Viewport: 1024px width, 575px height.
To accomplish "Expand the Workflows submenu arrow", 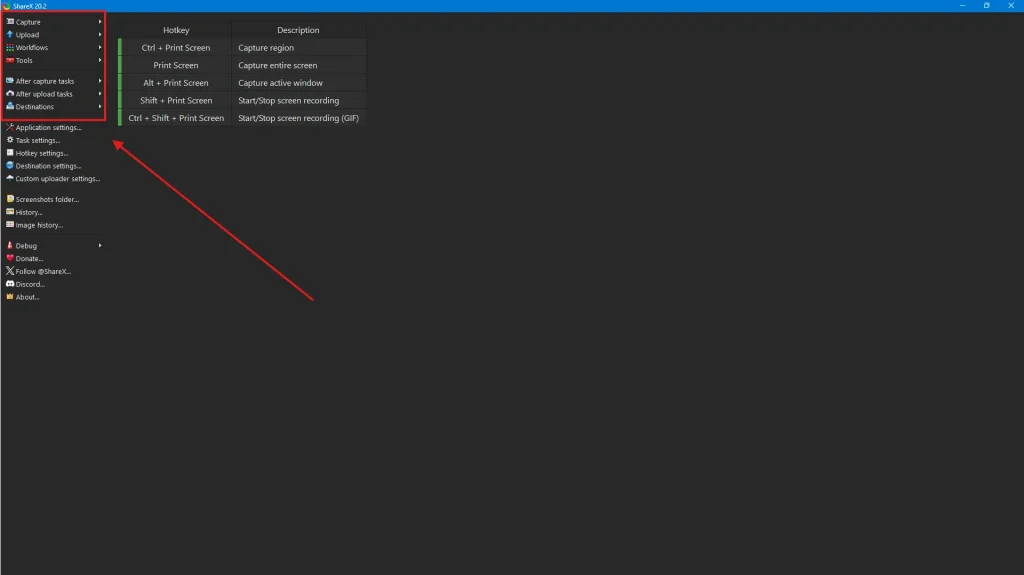I will (100, 47).
